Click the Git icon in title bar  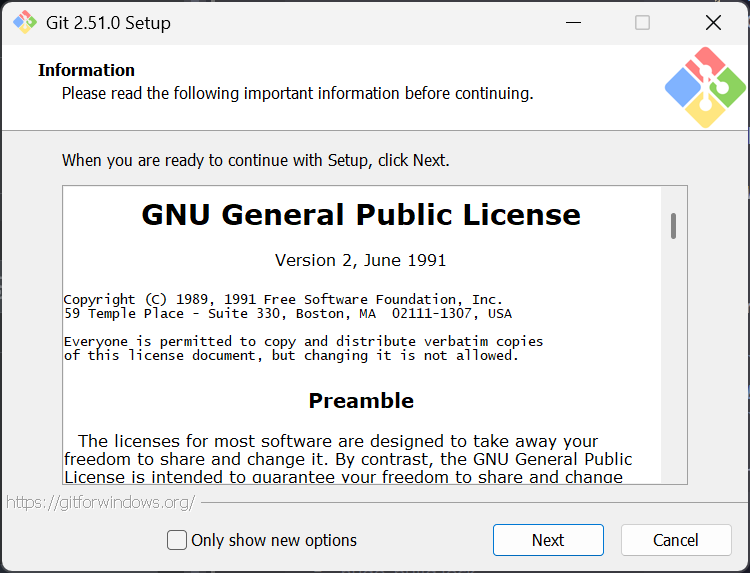coord(25,22)
